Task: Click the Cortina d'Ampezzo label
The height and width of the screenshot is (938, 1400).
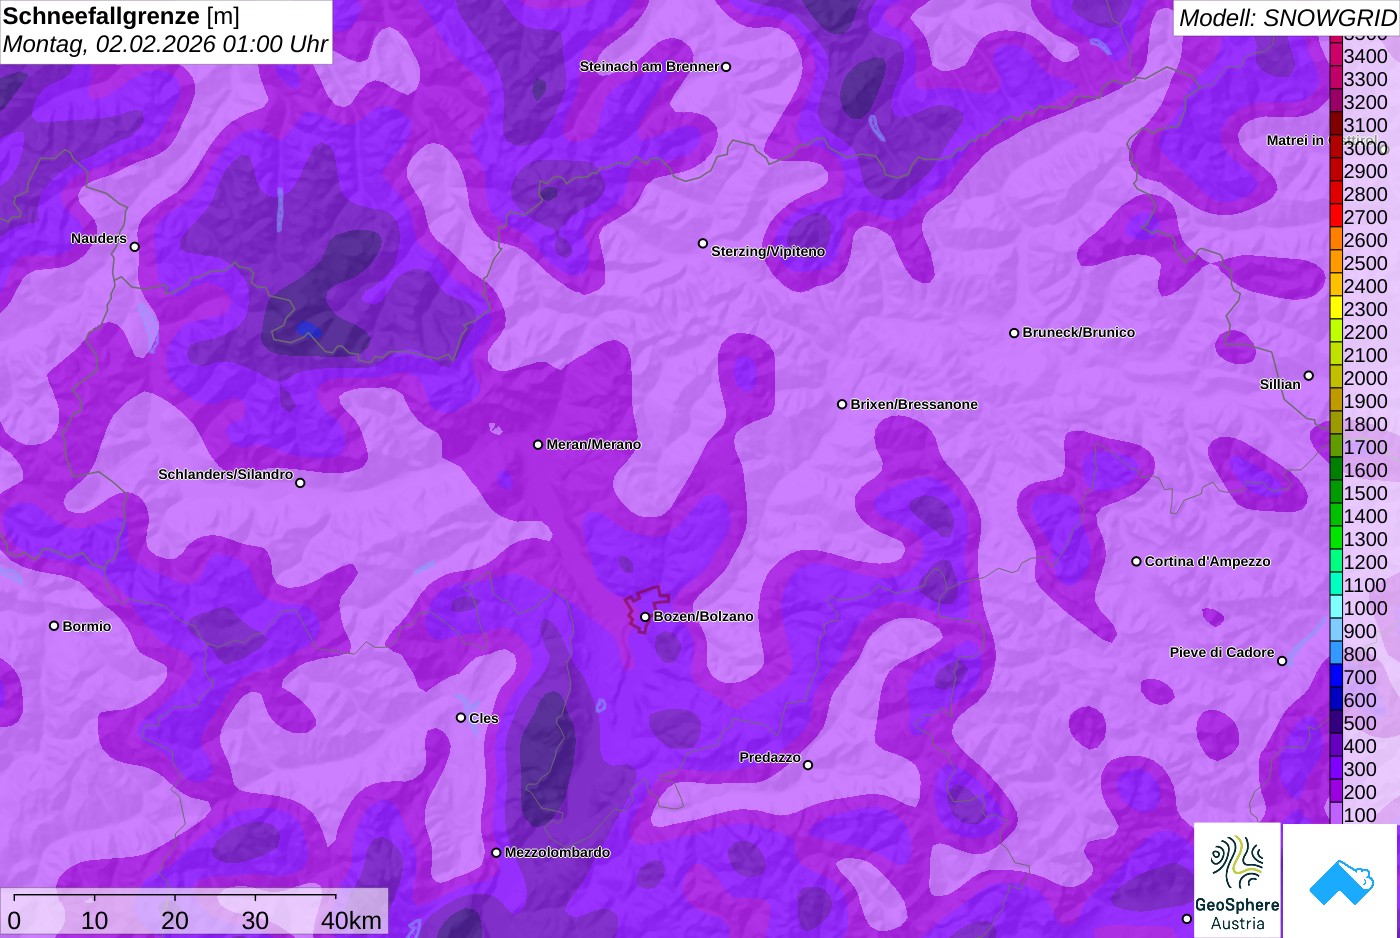Action: [1207, 561]
